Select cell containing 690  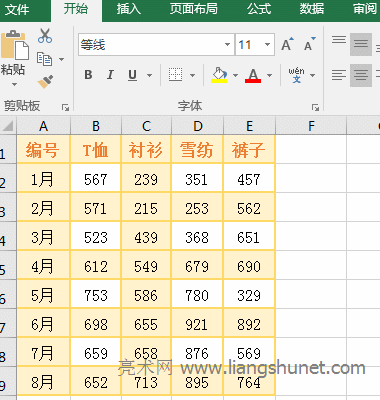(249, 265)
